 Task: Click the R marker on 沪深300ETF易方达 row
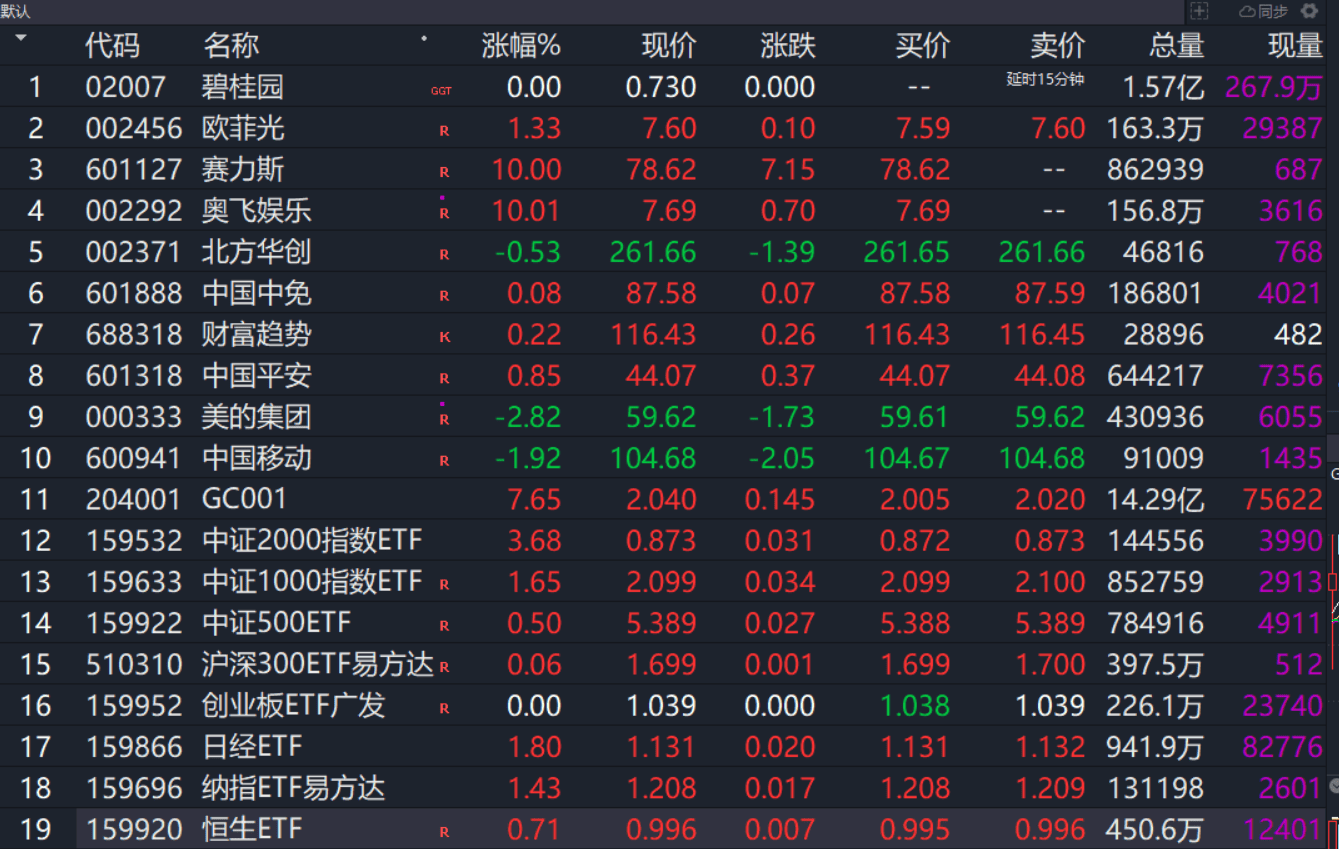pyautogui.click(x=444, y=667)
